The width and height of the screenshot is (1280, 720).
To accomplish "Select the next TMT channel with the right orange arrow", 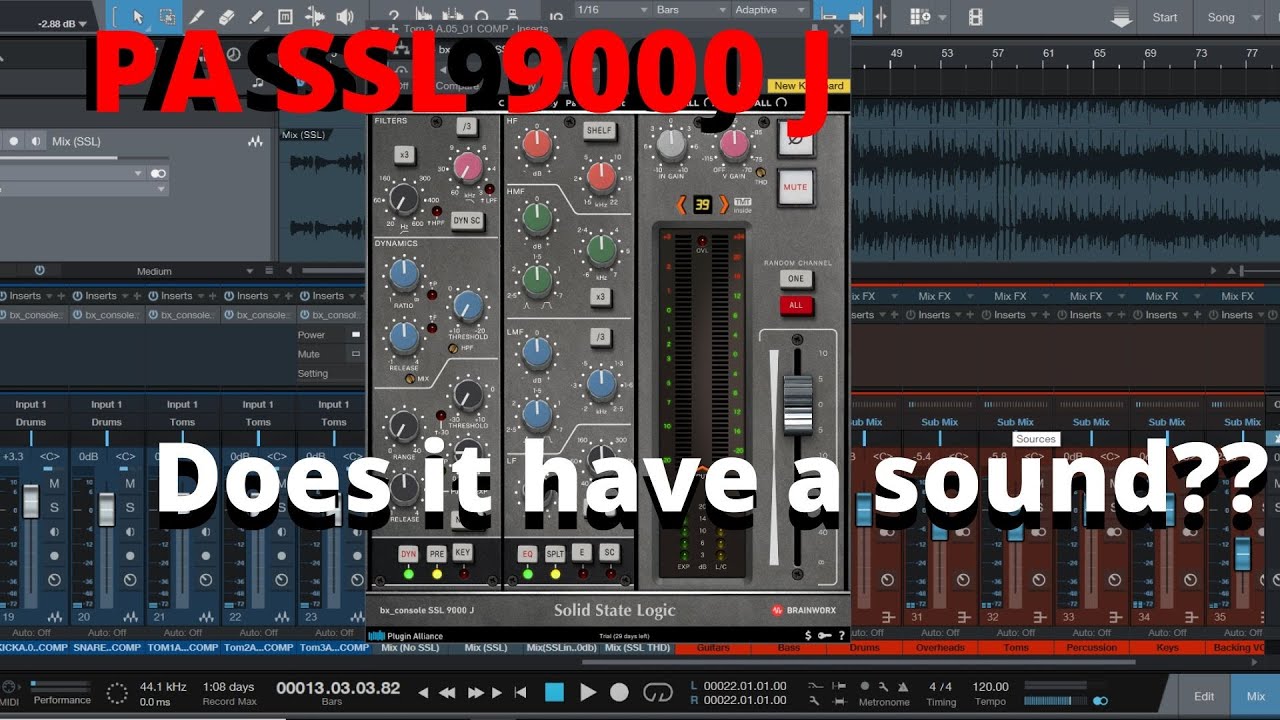I will coord(724,205).
